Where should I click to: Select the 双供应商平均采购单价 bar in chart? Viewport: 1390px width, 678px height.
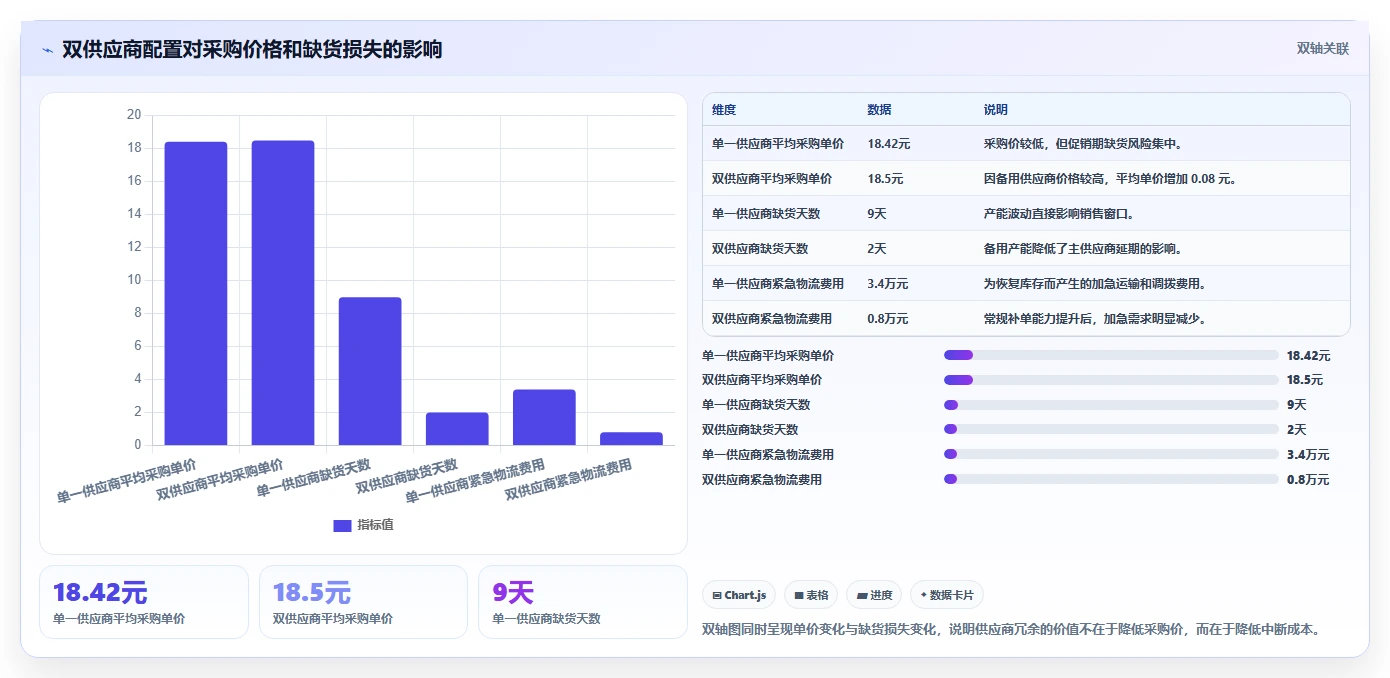(x=283, y=293)
